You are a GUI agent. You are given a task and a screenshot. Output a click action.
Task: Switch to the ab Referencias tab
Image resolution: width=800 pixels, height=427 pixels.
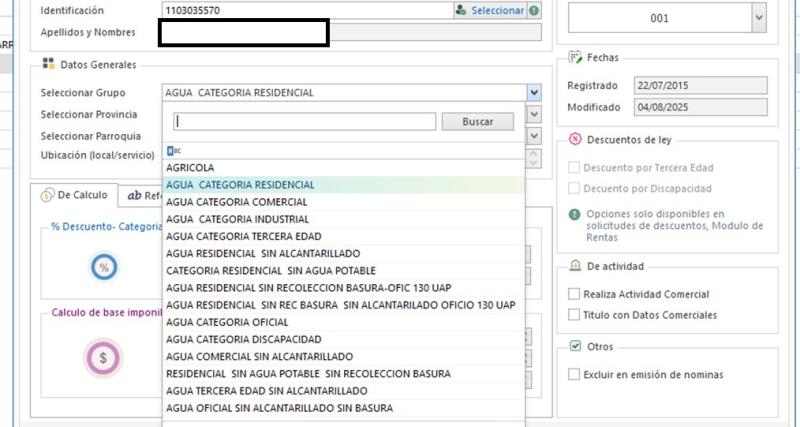point(141,196)
